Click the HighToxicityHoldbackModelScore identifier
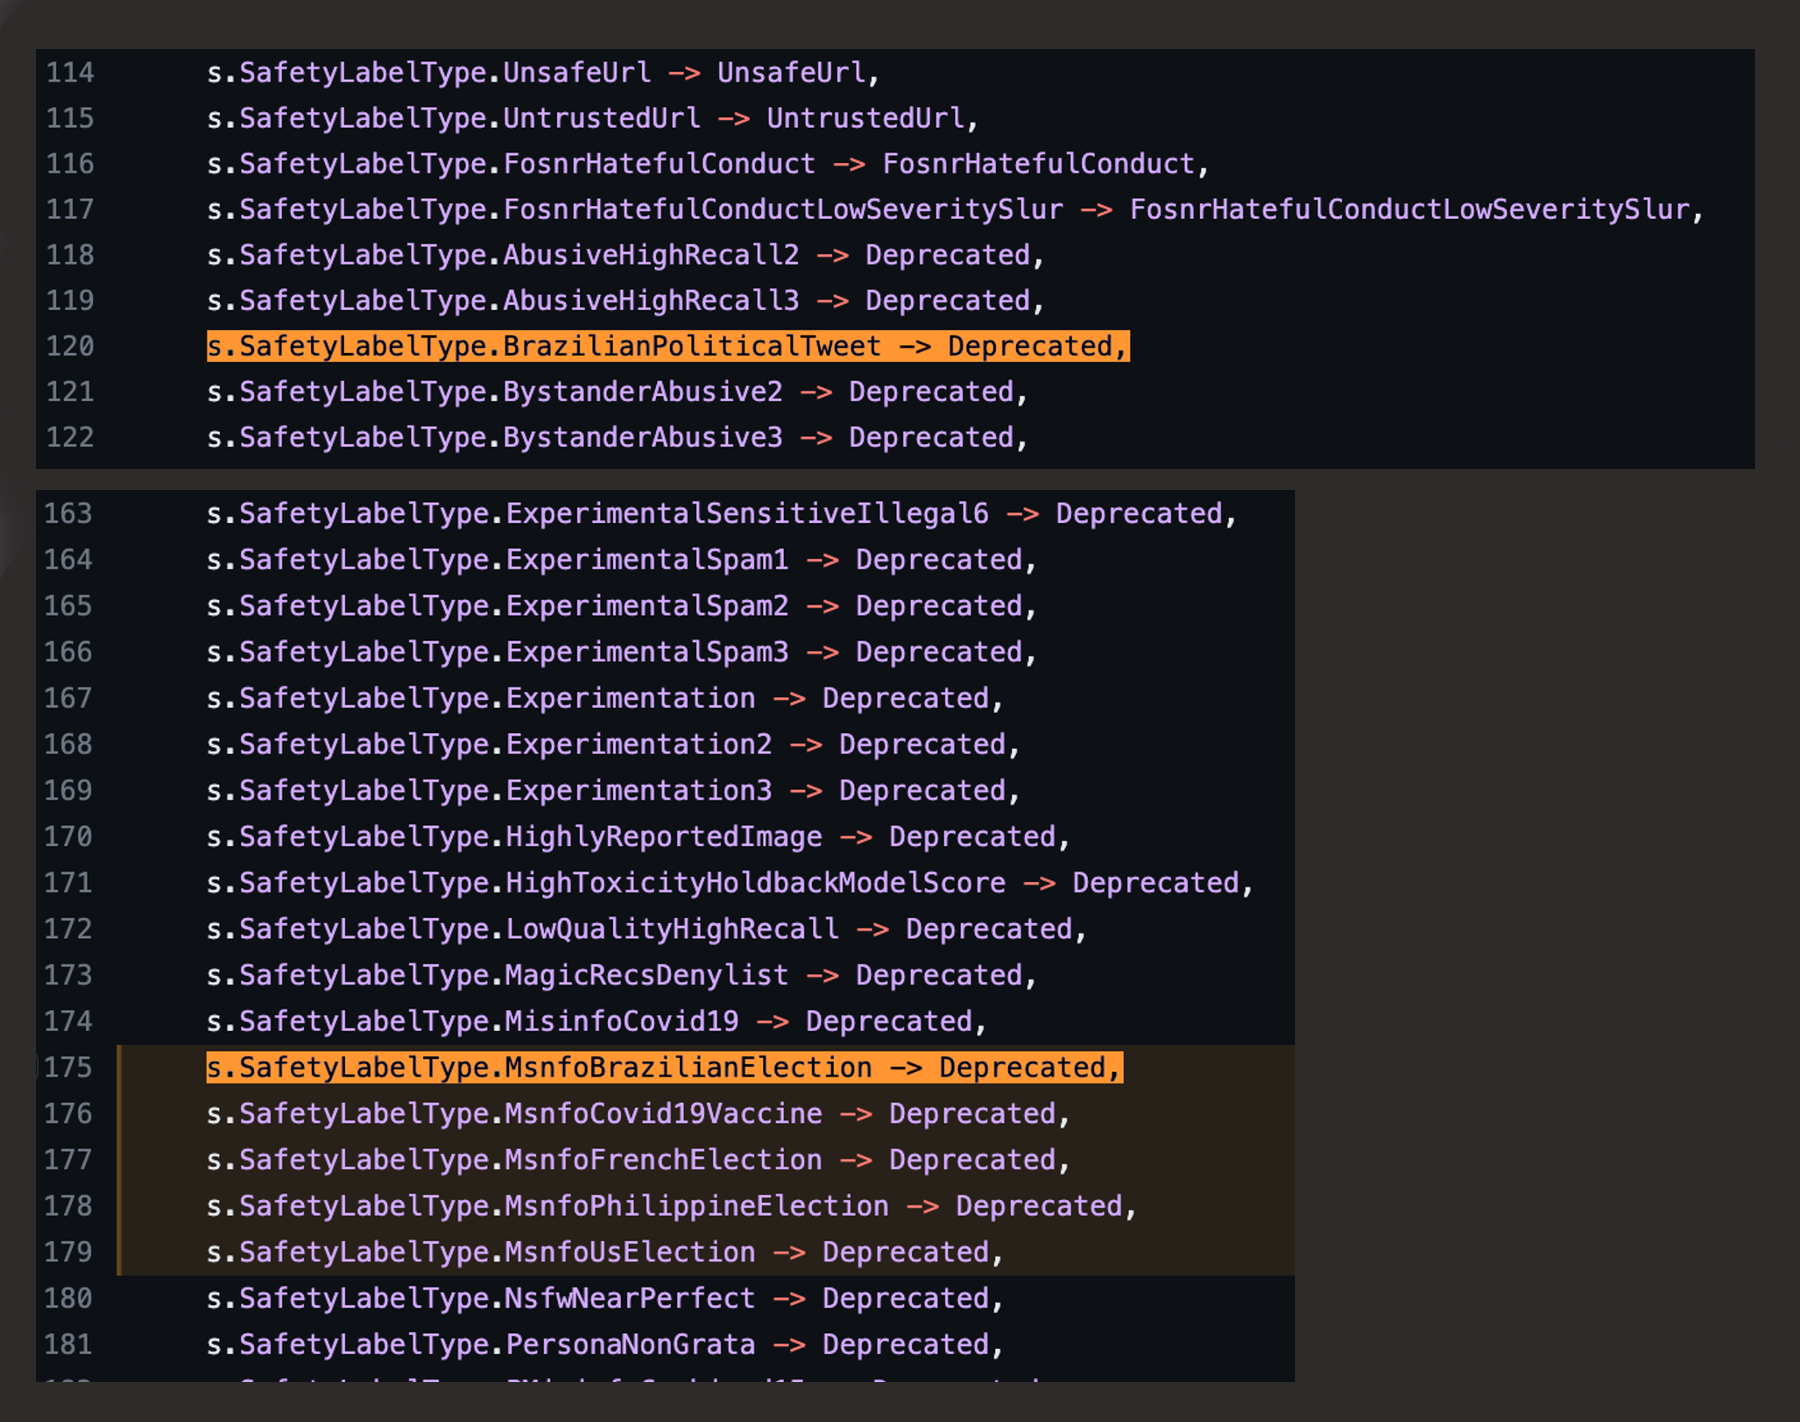 click(755, 882)
